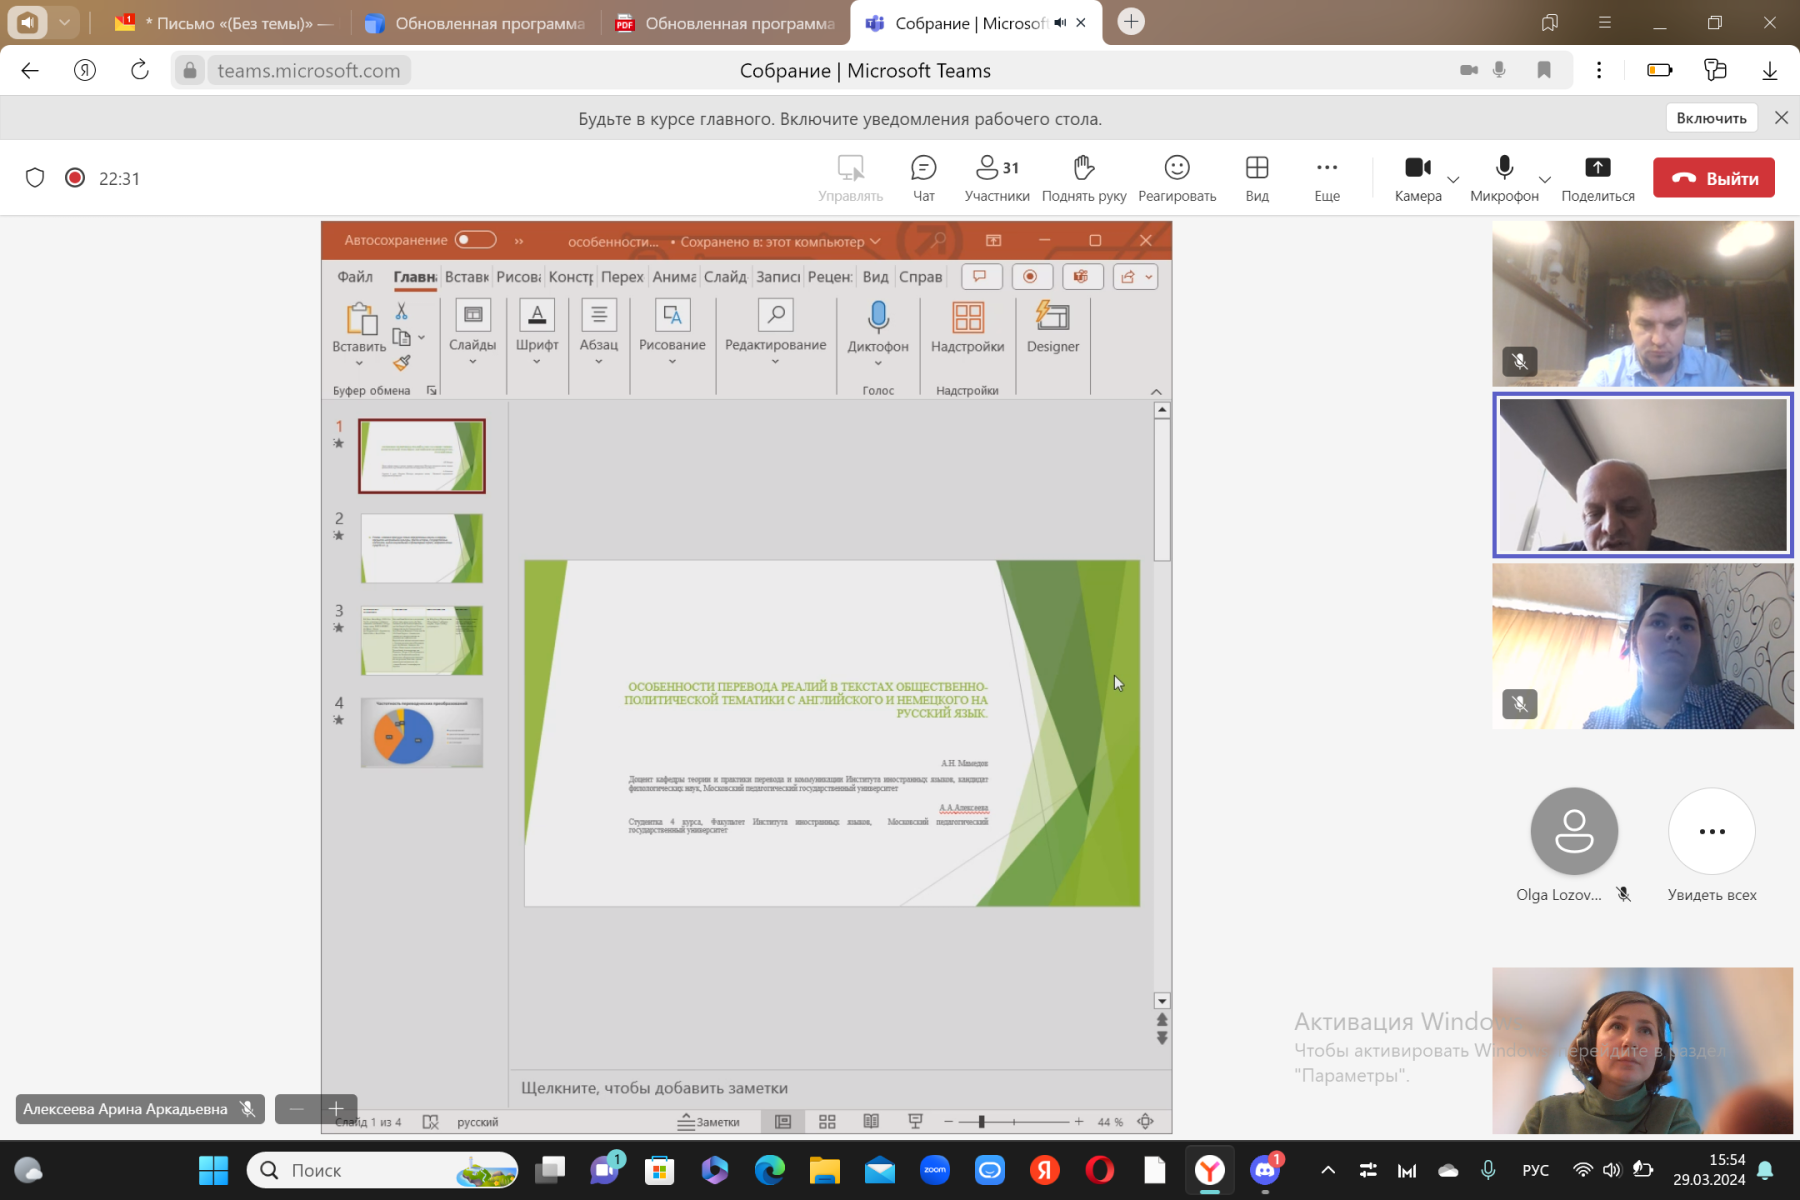Fit slide to window icon
Screen dimensions: 1800x1200
(x=1146, y=1122)
